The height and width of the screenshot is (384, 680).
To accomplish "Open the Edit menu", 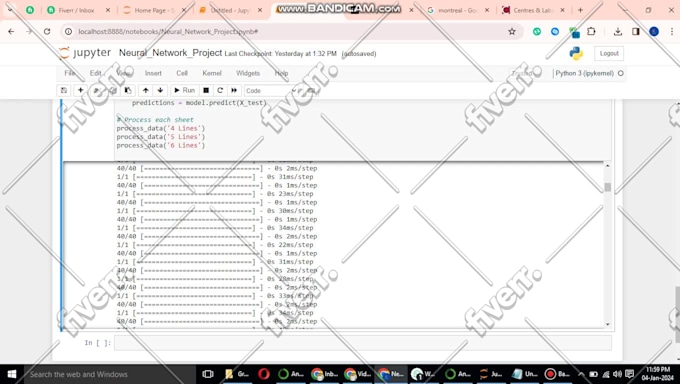I will tap(95, 73).
